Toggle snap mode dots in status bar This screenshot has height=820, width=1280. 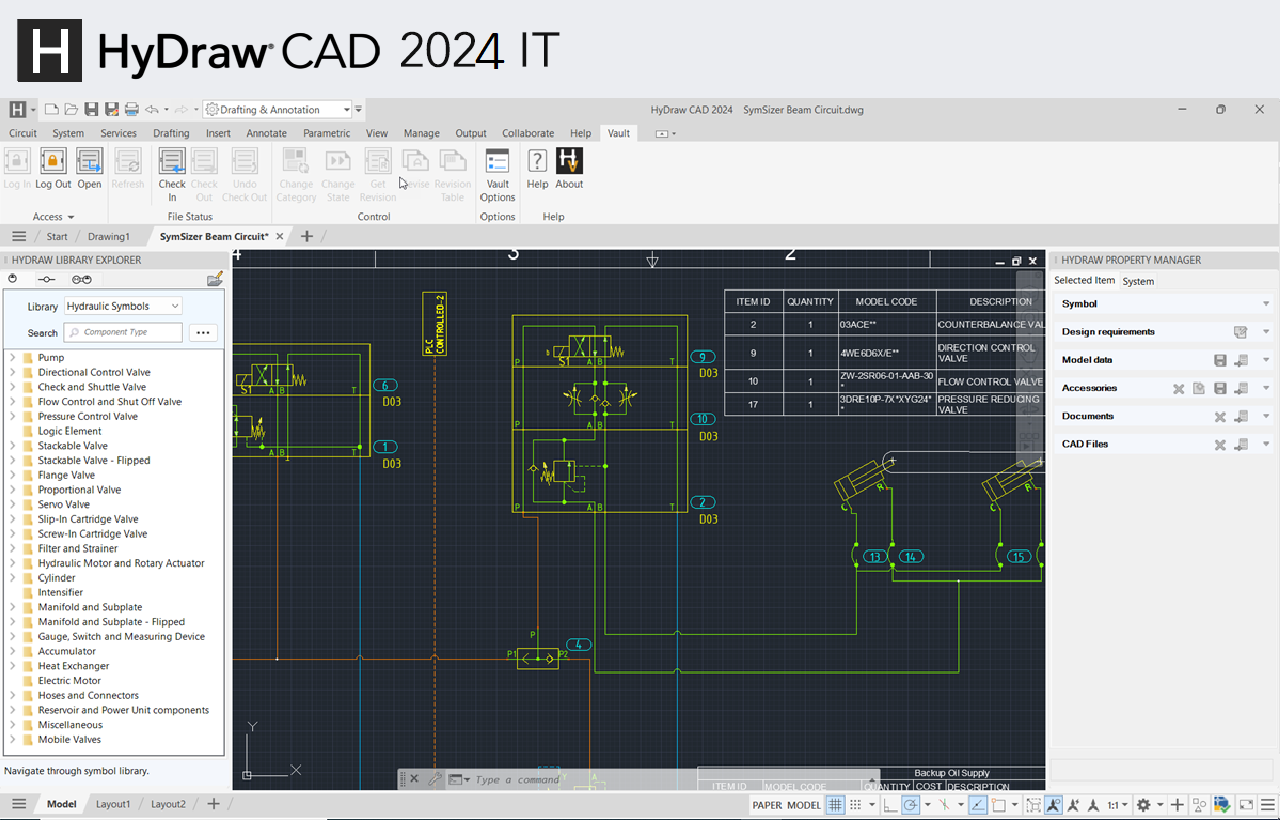pyautogui.click(x=856, y=804)
